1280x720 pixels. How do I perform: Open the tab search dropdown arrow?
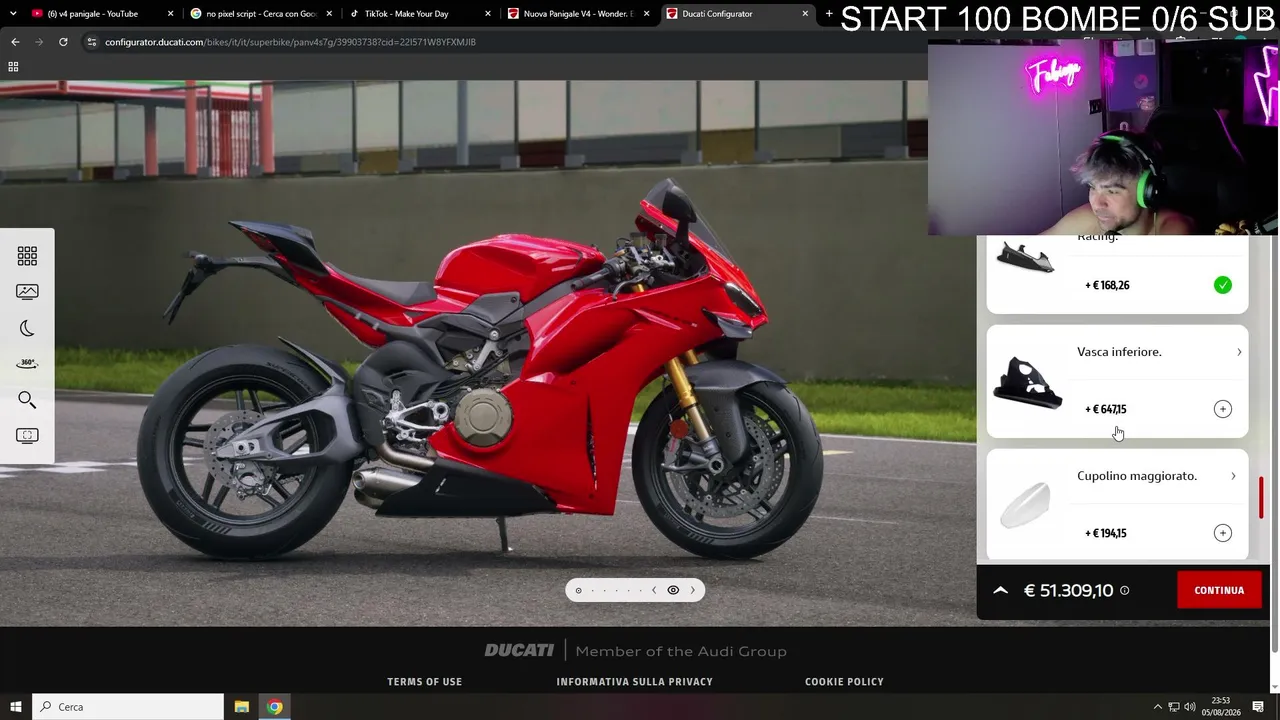pos(12,14)
